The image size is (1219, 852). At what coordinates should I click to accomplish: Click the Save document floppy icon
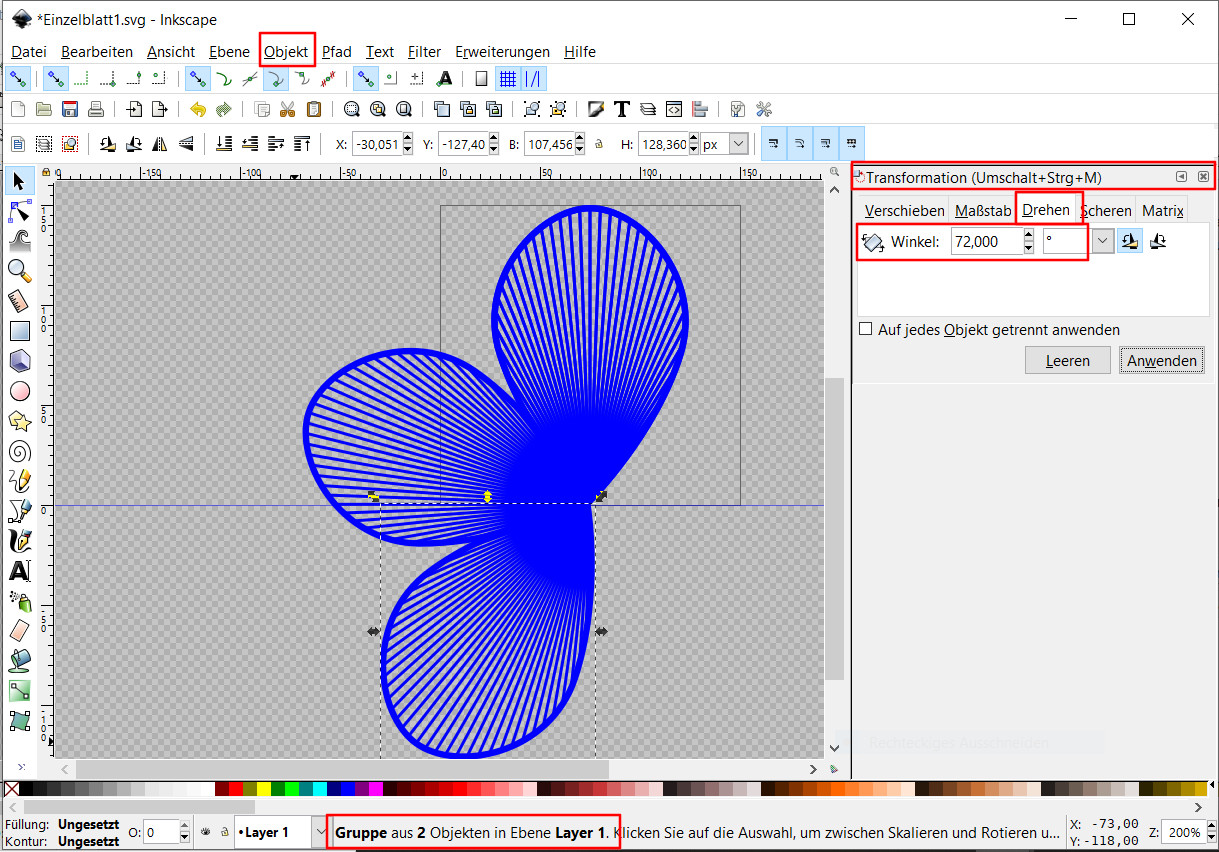click(70, 109)
